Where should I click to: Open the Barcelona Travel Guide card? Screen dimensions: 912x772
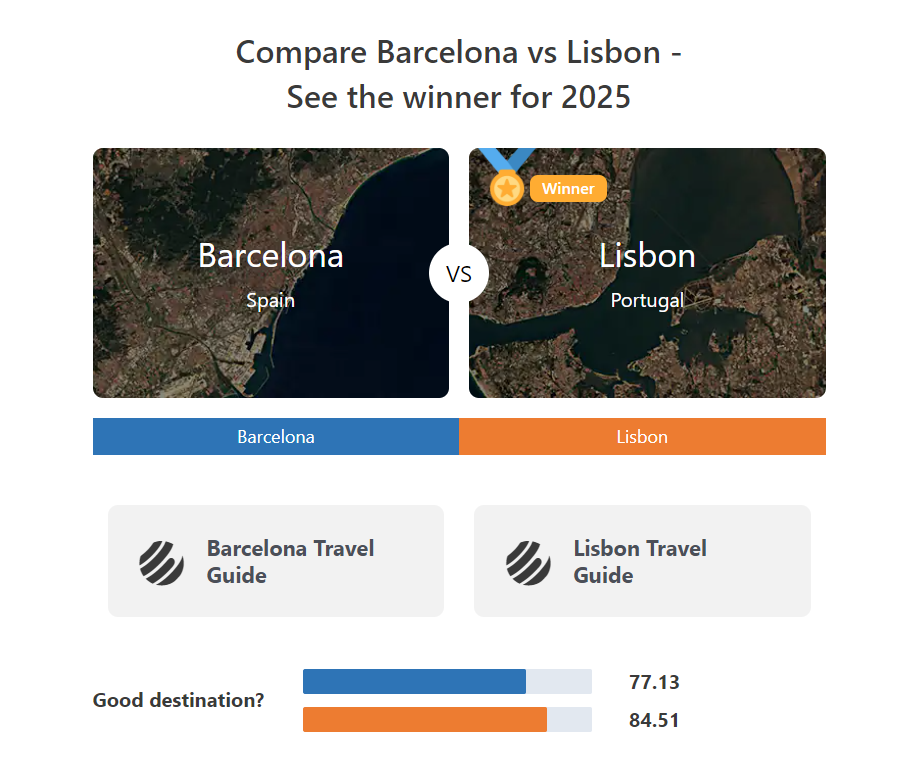point(276,561)
